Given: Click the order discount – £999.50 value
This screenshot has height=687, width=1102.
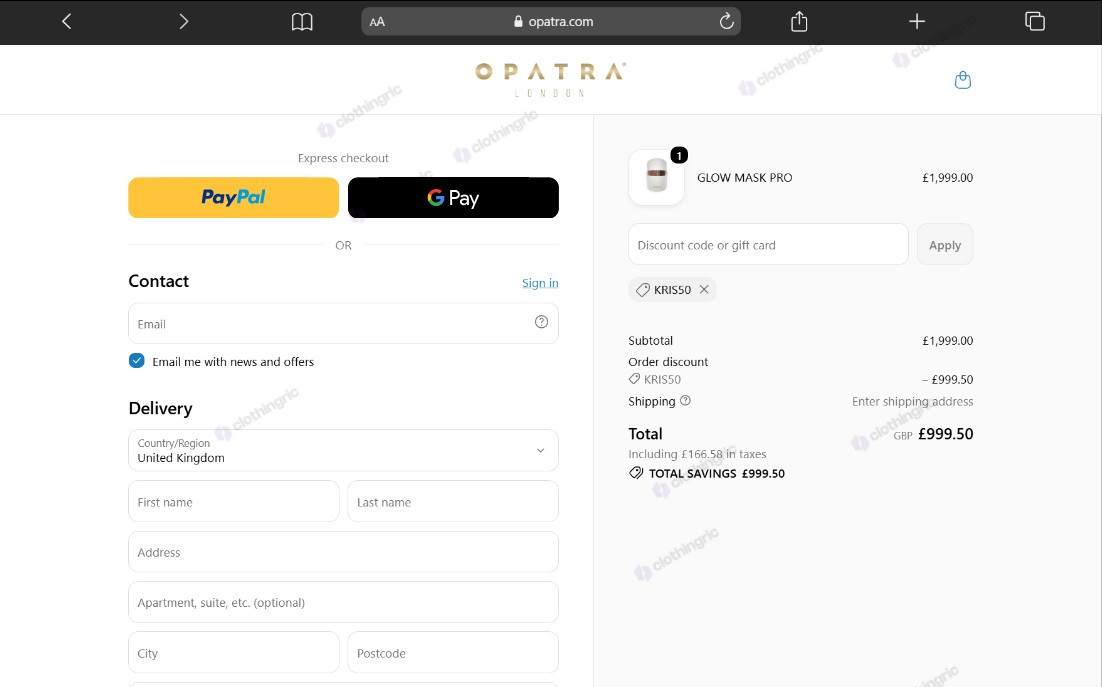Looking at the screenshot, I should tap(947, 379).
